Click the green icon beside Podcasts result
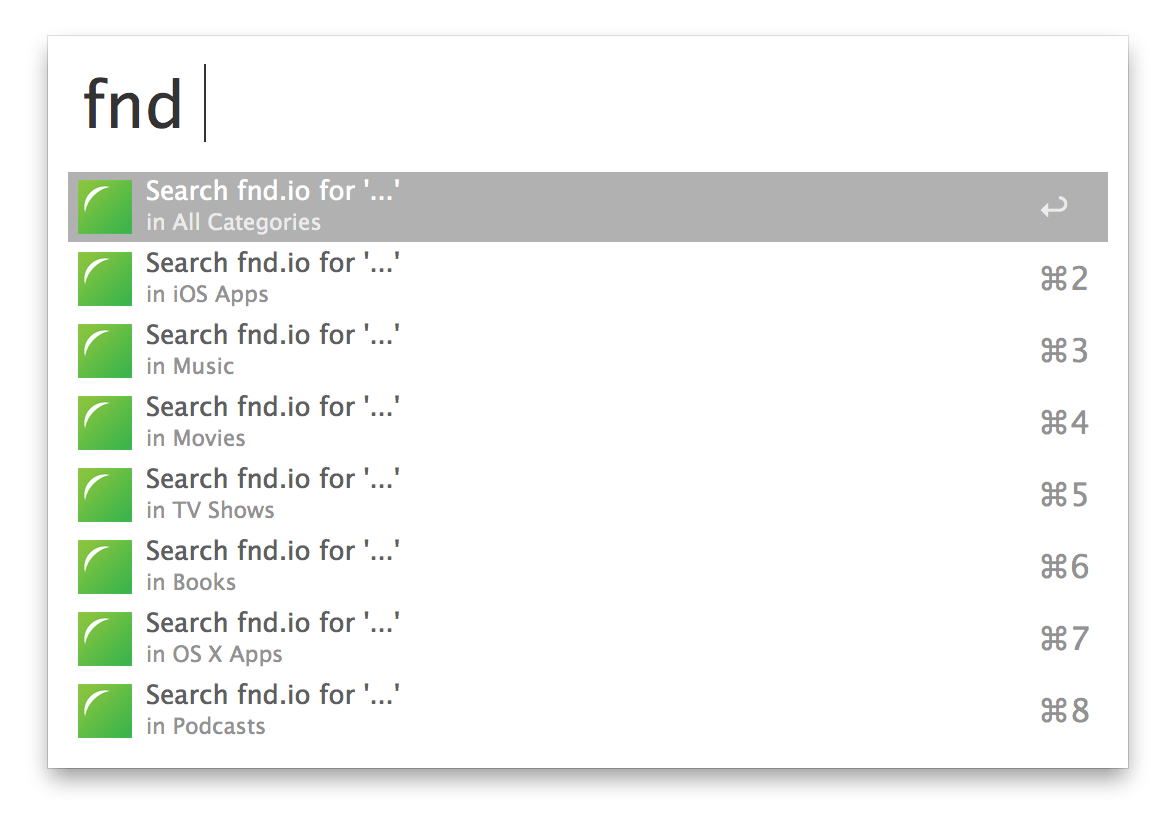1176x828 pixels. click(x=105, y=711)
